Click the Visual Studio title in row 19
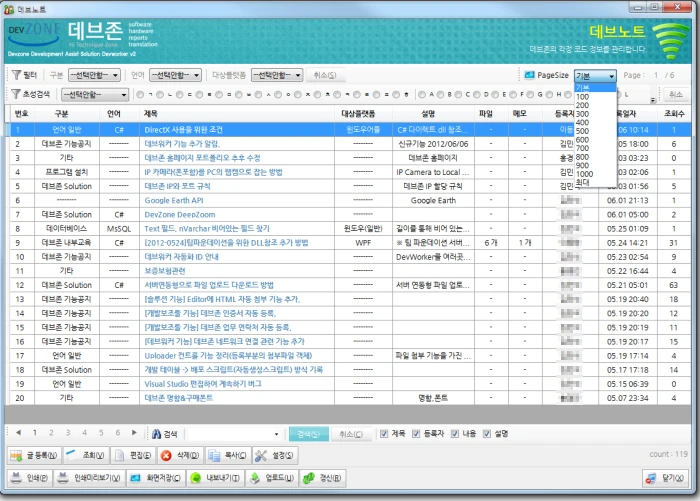The width and height of the screenshot is (700, 501). coord(203,384)
